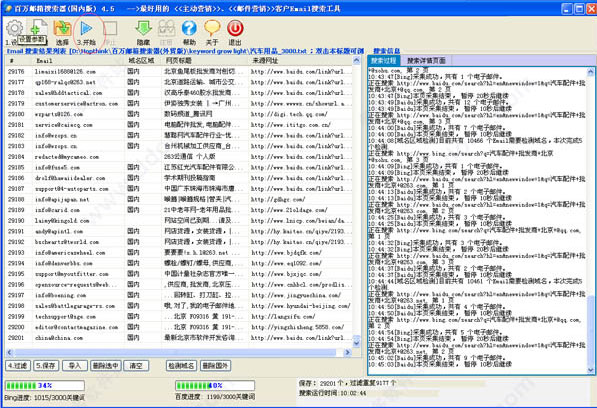The height and width of the screenshot is (408, 597).
Task: Click source URL http://www.21oldage.com/
Action: pos(289,210)
